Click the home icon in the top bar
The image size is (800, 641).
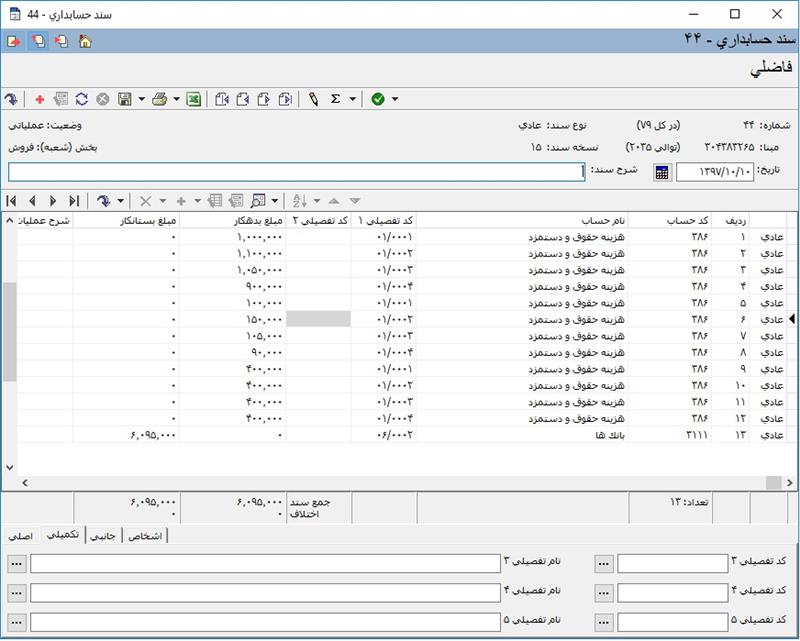85,42
